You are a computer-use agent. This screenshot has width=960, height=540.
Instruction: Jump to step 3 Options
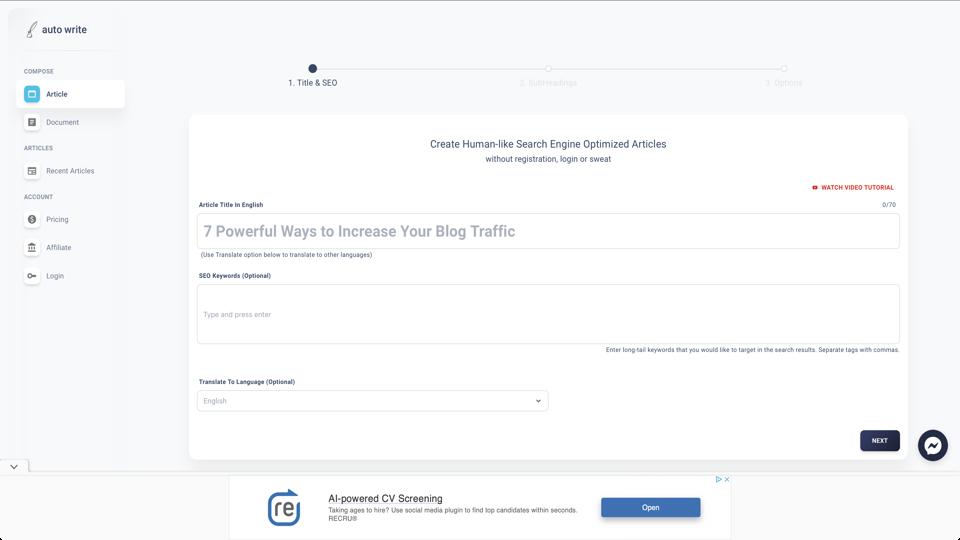[784, 69]
